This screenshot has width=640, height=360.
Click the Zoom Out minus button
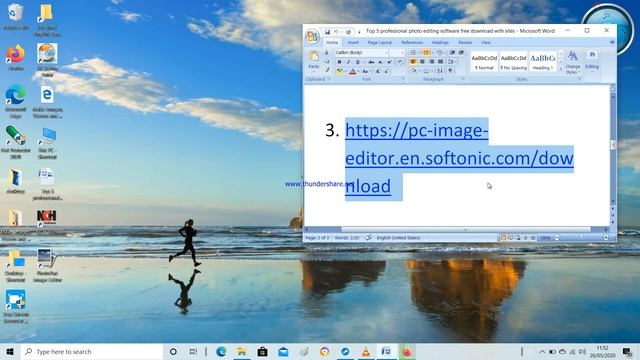click(x=557, y=238)
